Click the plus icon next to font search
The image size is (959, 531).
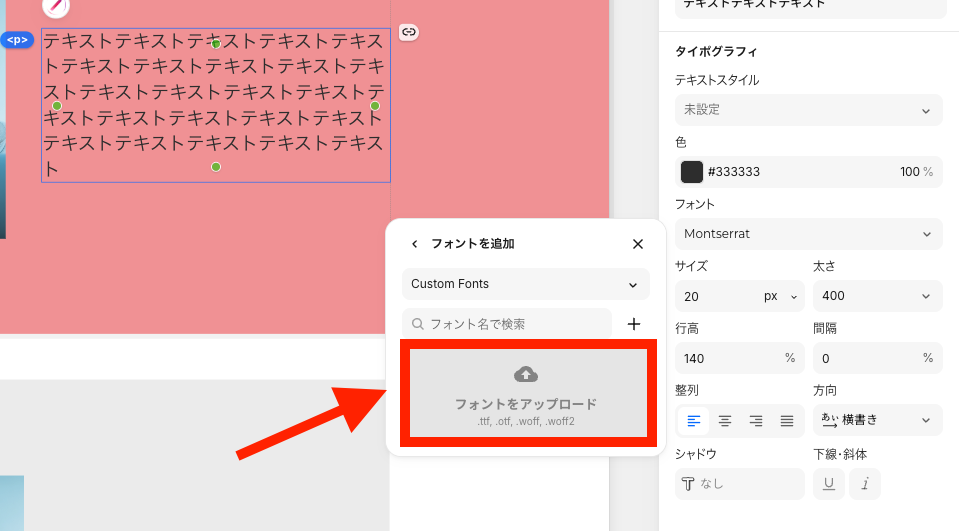pyautogui.click(x=633, y=324)
